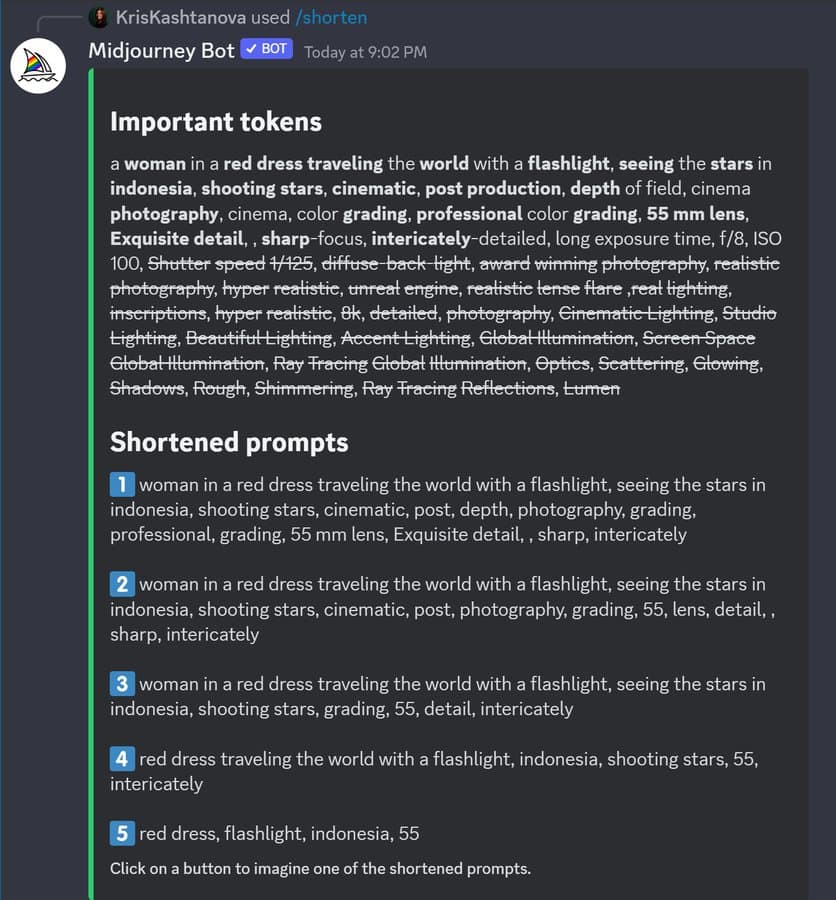Click the footer text about imagine buttons
836x900 pixels.
coord(320,868)
